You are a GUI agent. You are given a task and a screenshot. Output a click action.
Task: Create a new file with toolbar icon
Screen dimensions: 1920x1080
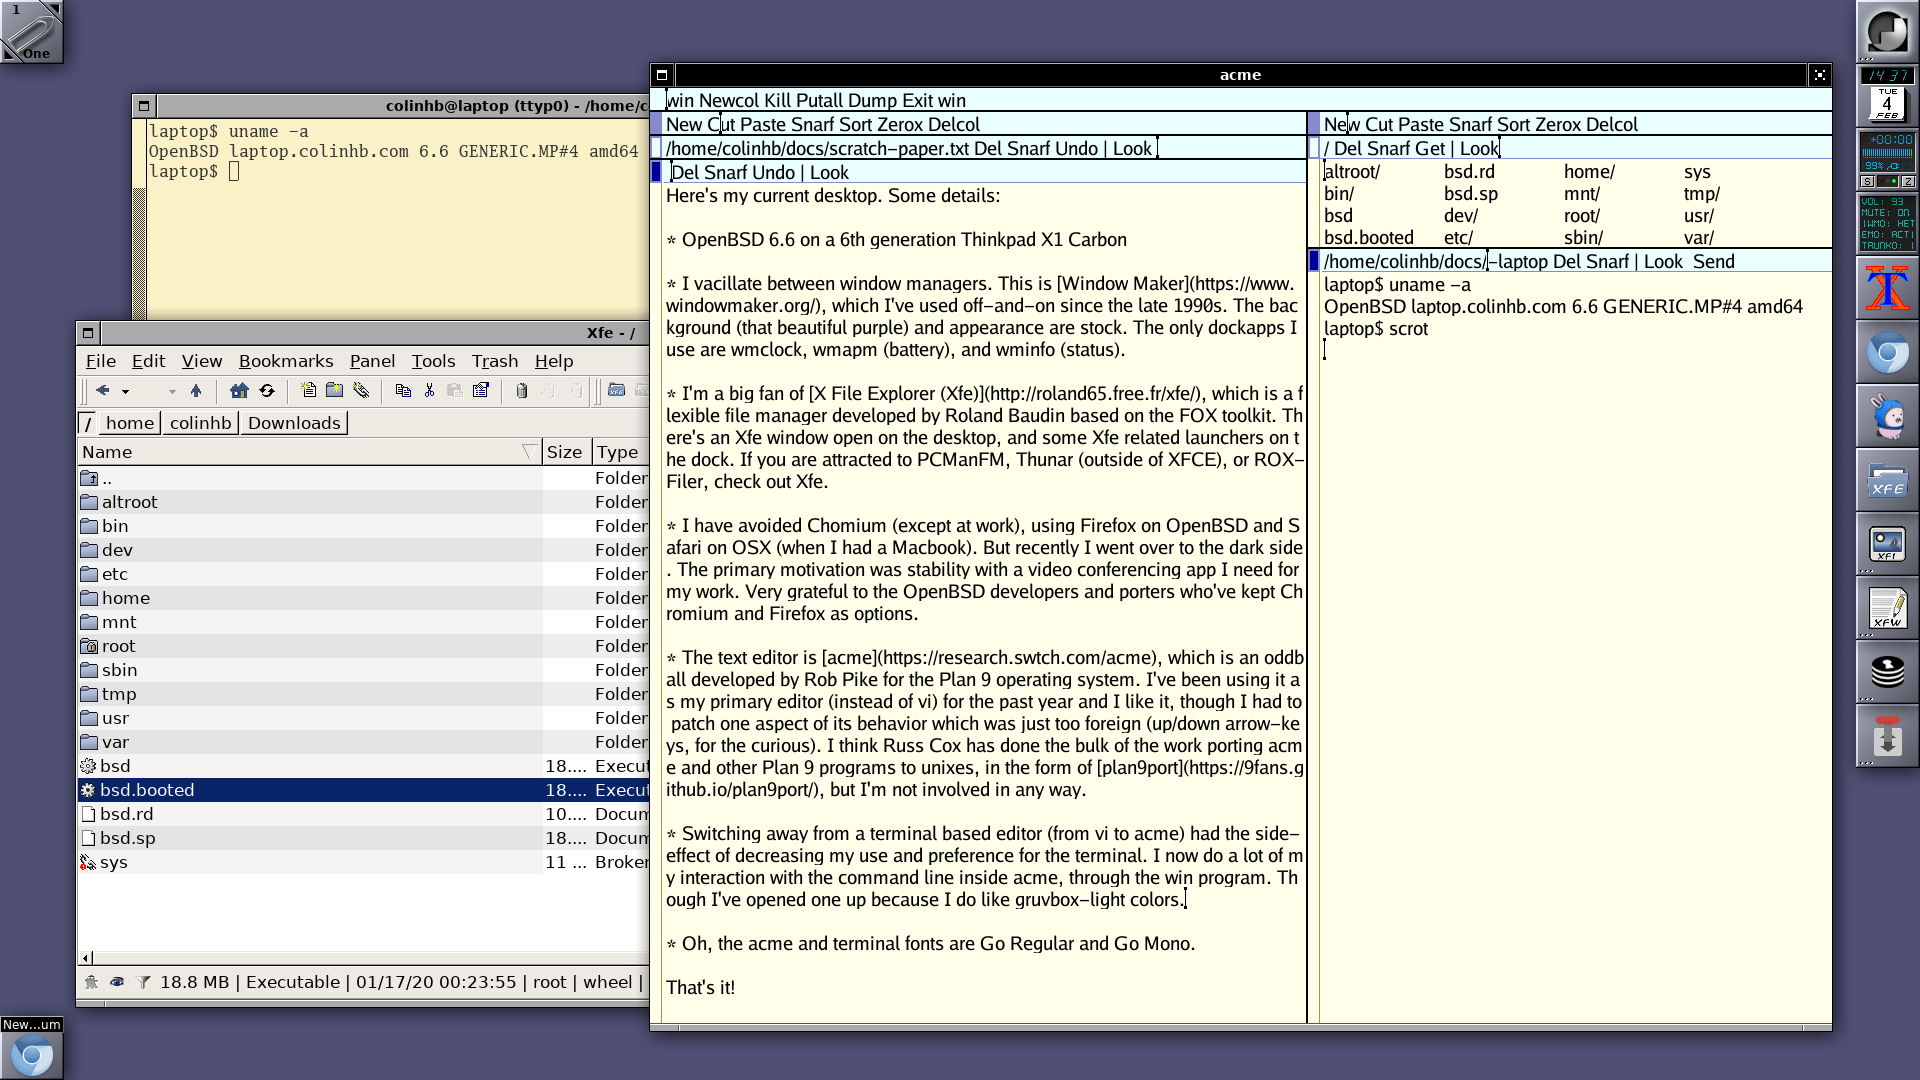[309, 391]
